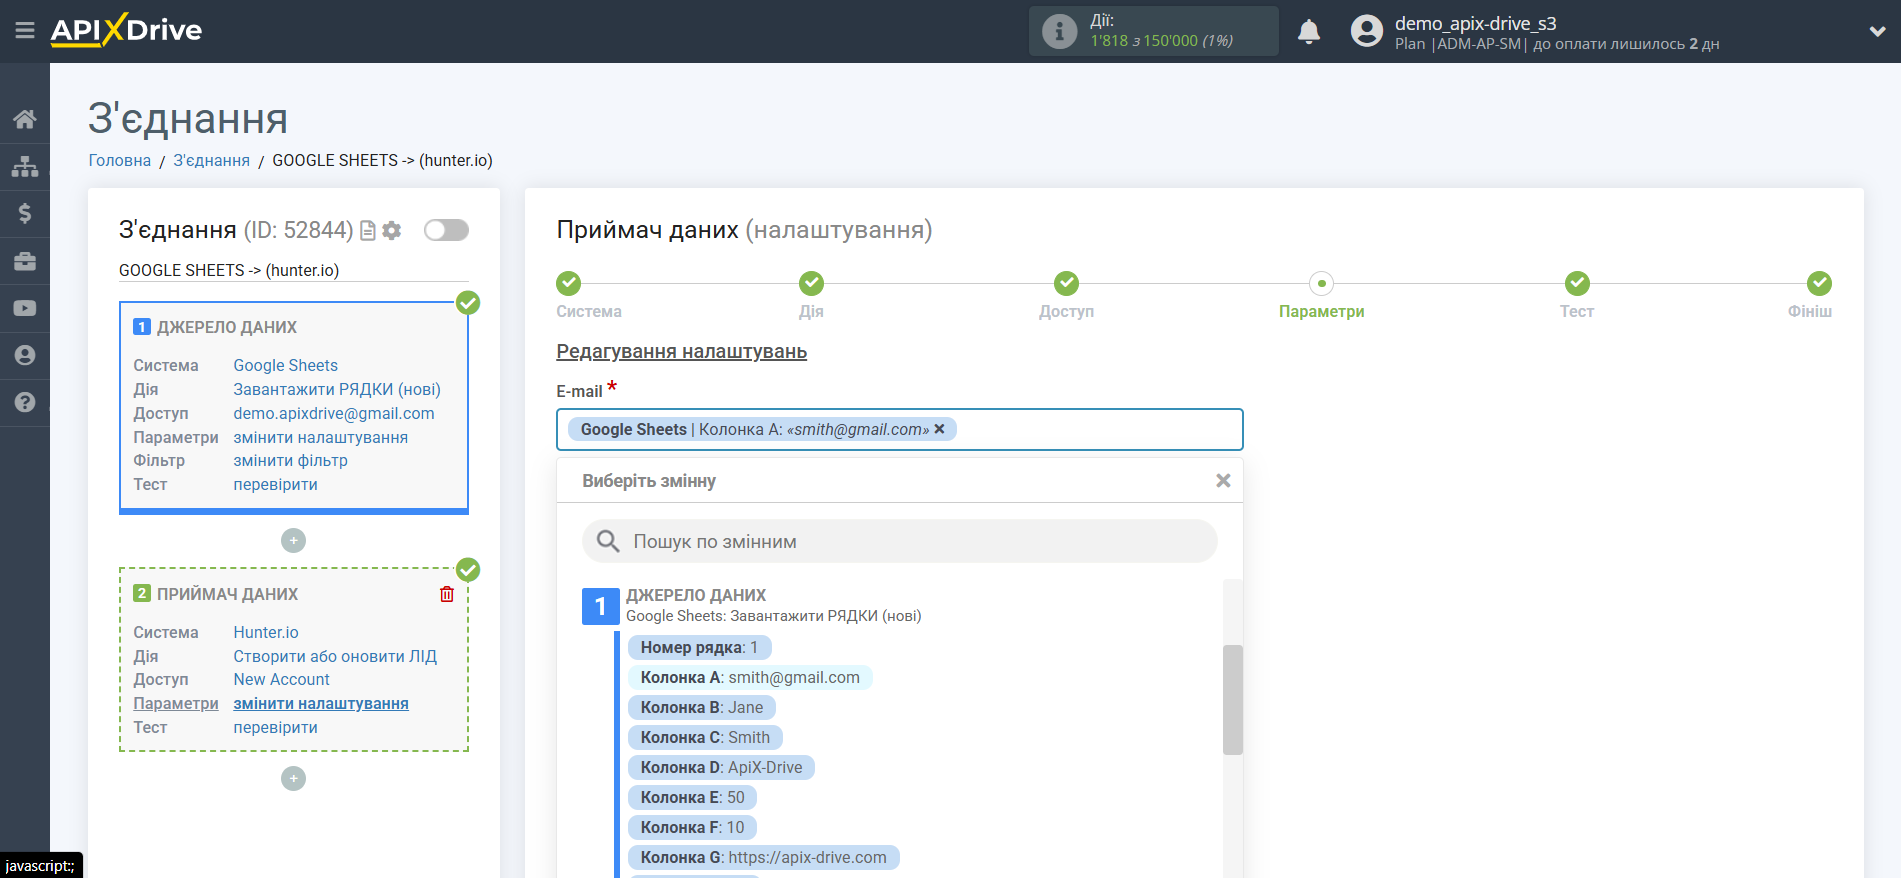Image resolution: width=1901 pixels, height=878 pixels.
Task: Open the Google Sheets system link
Action: (x=286, y=365)
